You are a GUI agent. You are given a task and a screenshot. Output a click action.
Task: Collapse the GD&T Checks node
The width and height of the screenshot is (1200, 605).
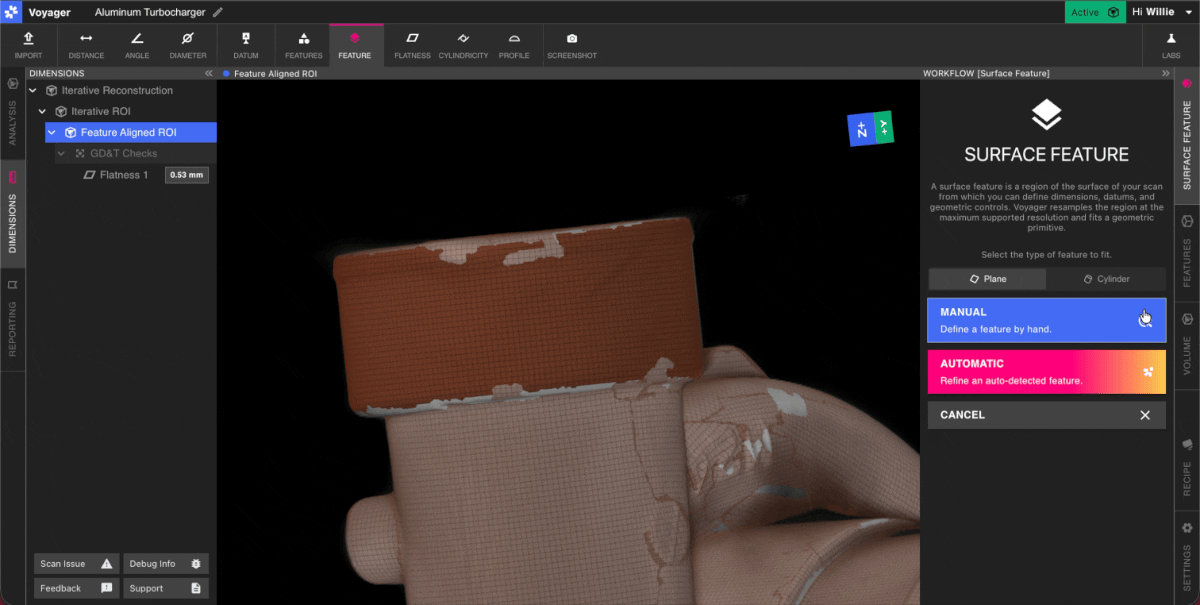click(61, 153)
